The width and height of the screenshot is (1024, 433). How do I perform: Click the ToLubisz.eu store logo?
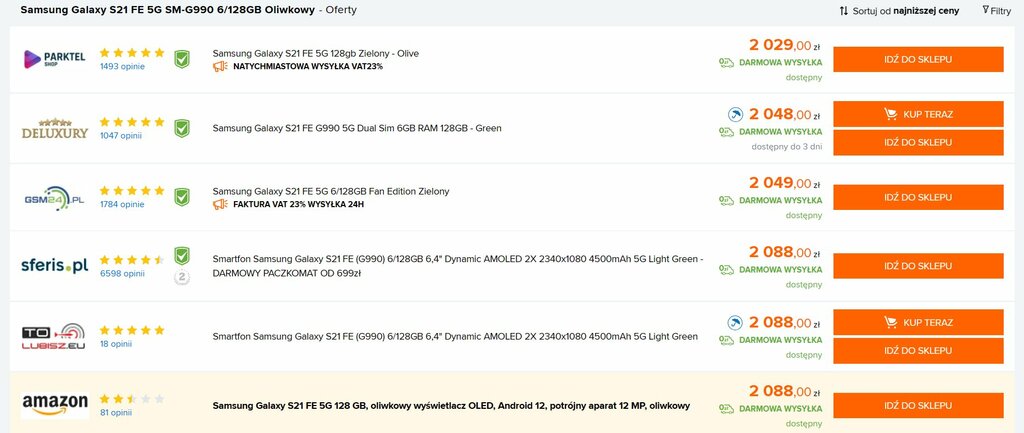tap(54, 336)
